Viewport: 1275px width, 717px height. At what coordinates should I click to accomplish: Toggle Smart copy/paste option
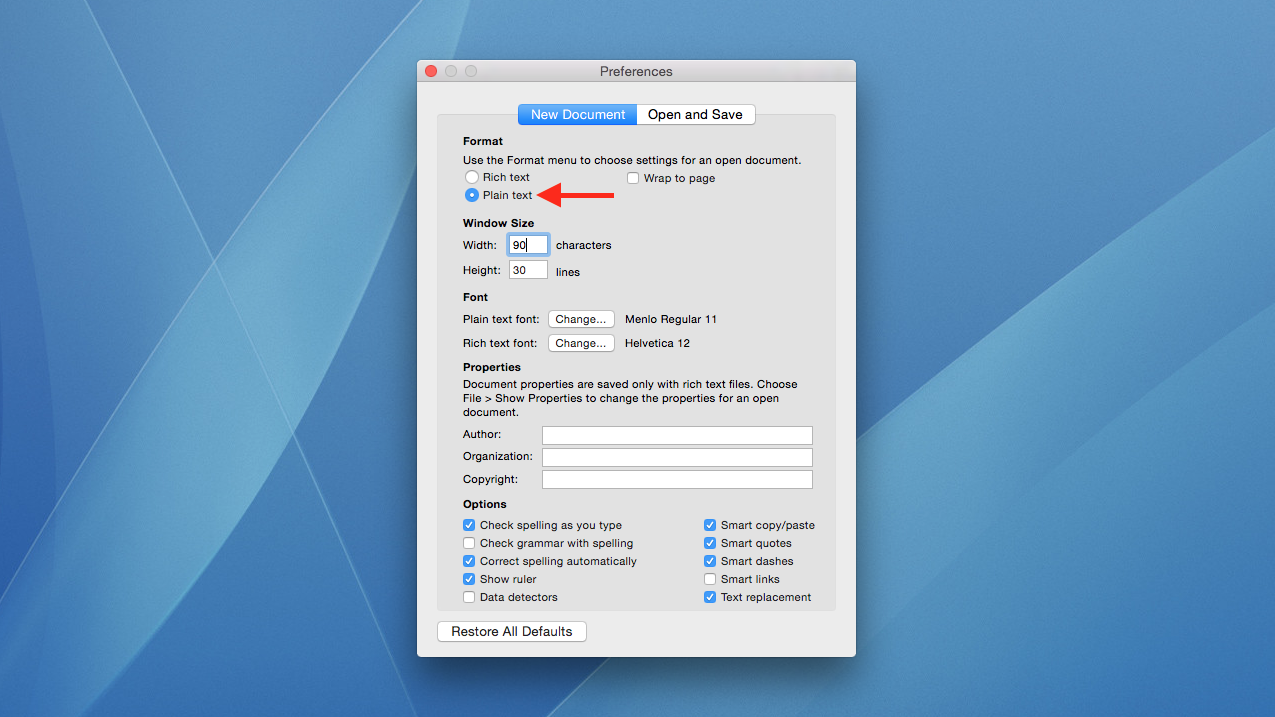pyautogui.click(x=710, y=525)
